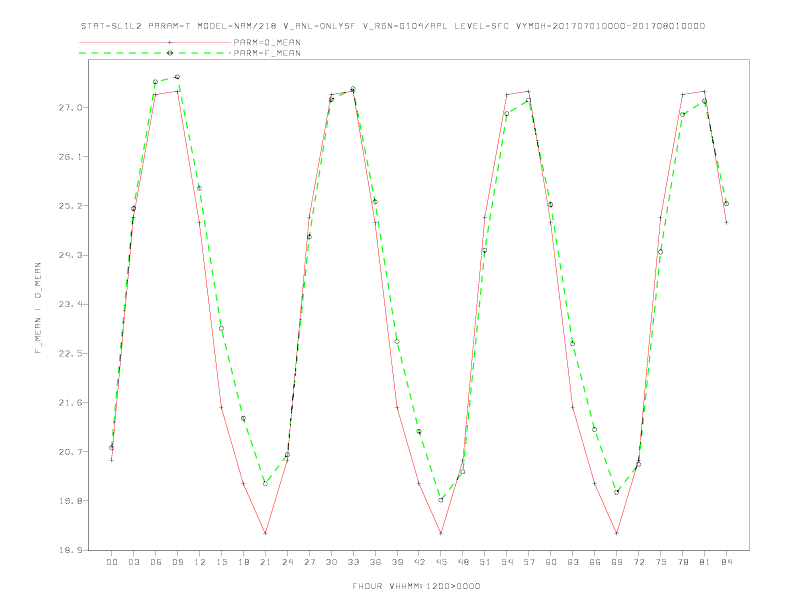This screenshot has height=612, width=792.
Task: Click the 23.4 y-axis tick label
Action: (71, 304)
